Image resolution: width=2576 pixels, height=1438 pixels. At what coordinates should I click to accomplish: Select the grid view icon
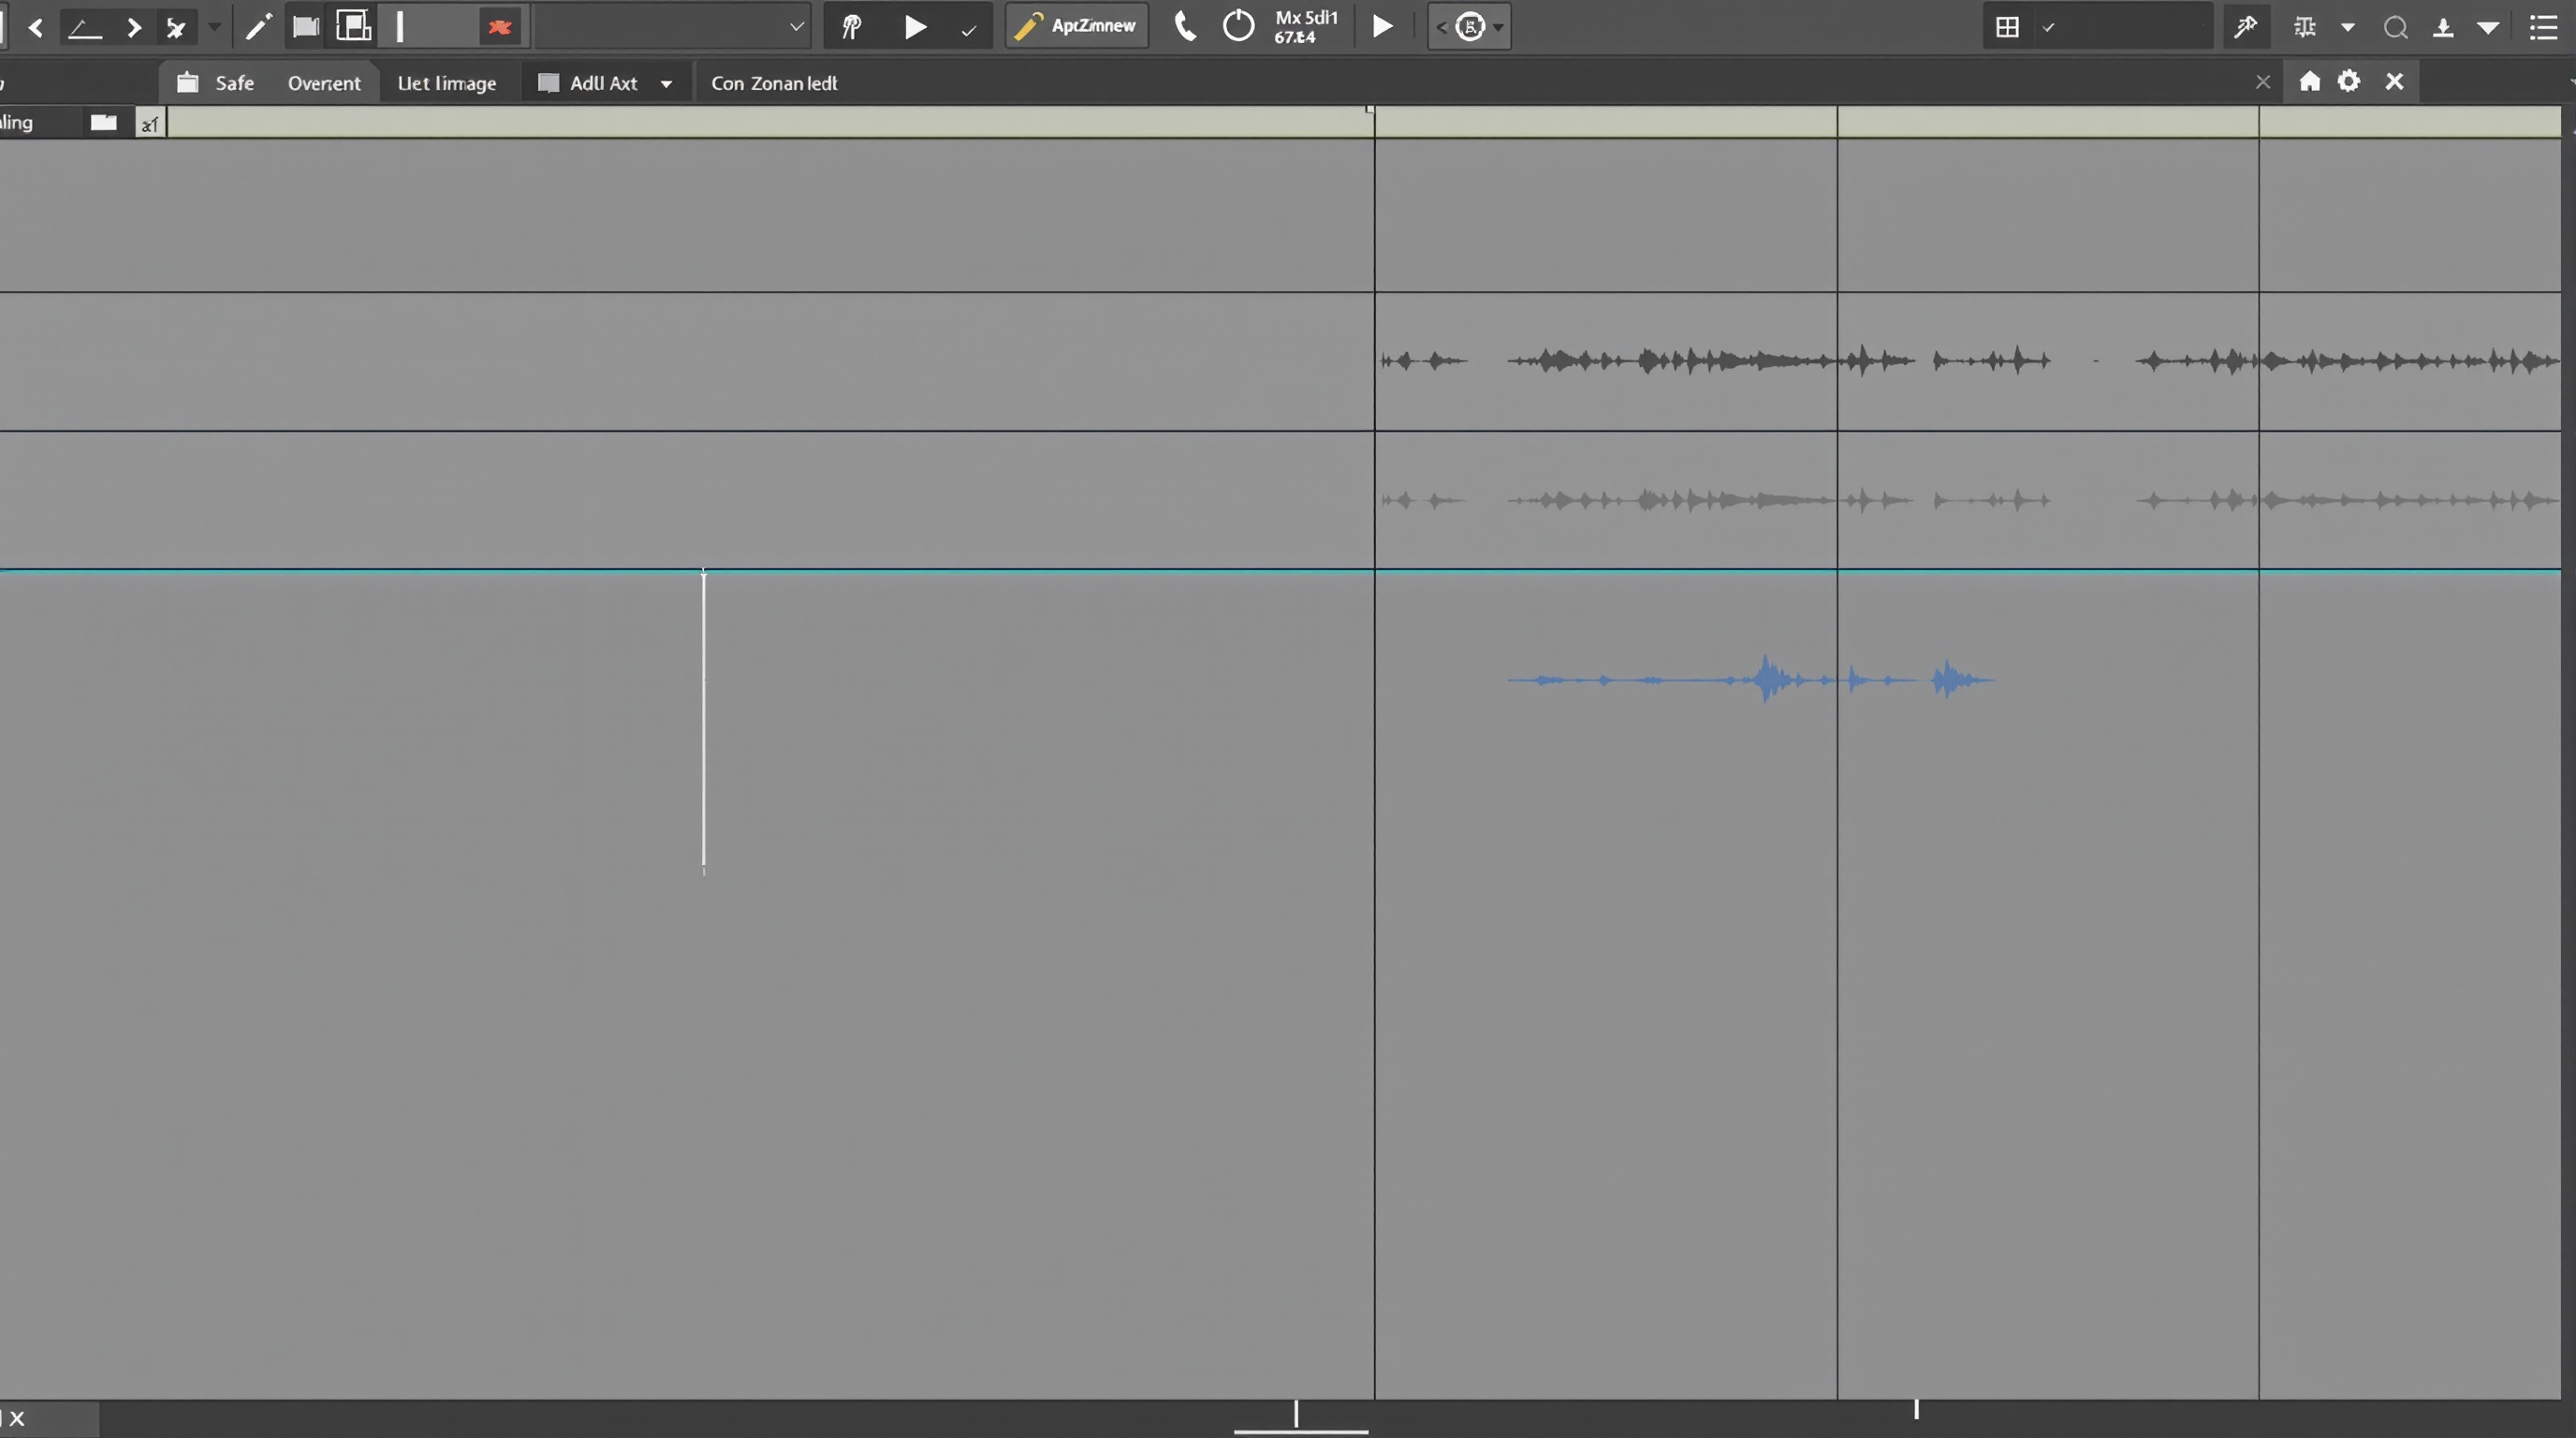pos(2007,27)
